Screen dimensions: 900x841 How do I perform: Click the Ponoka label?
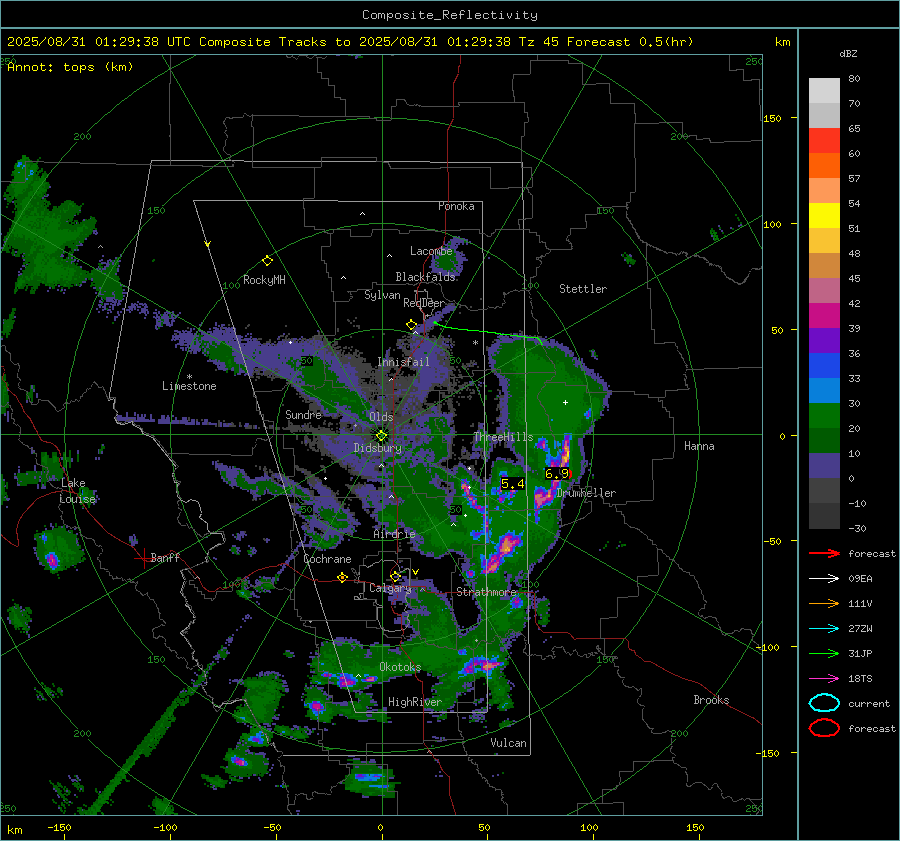(x=456, y=206)
